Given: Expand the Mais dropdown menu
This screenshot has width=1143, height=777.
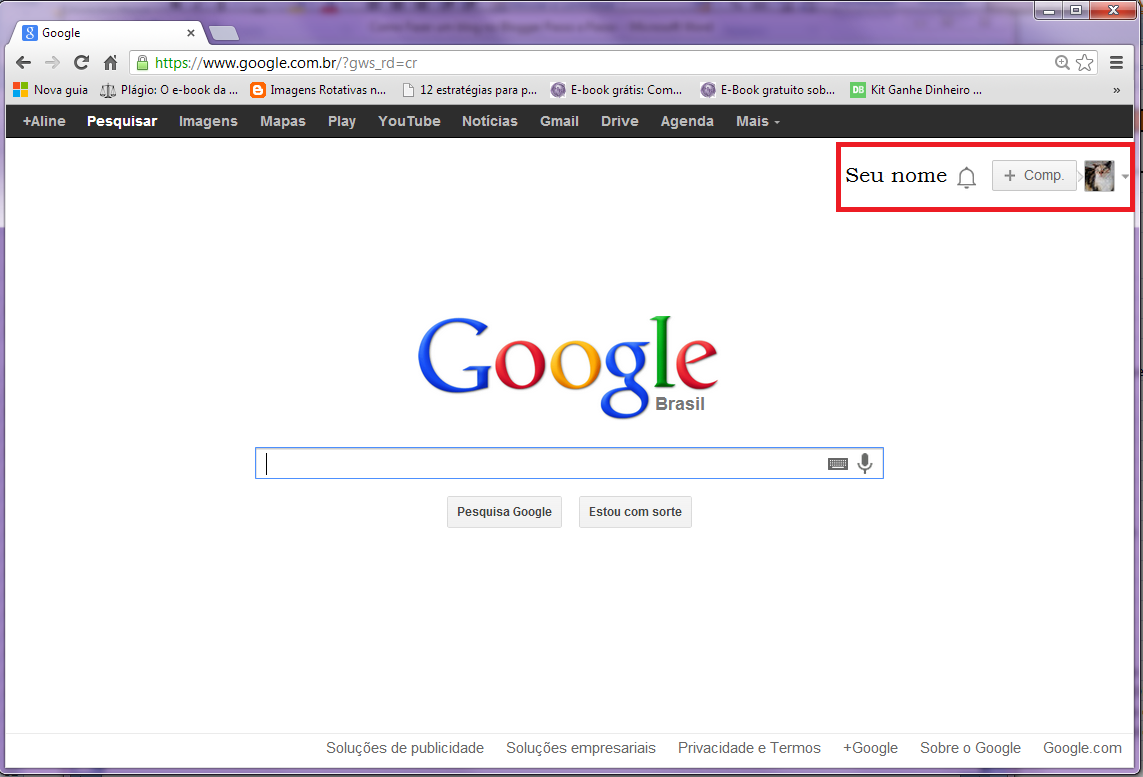Looking at the screenshot, I should coord(757,121).
